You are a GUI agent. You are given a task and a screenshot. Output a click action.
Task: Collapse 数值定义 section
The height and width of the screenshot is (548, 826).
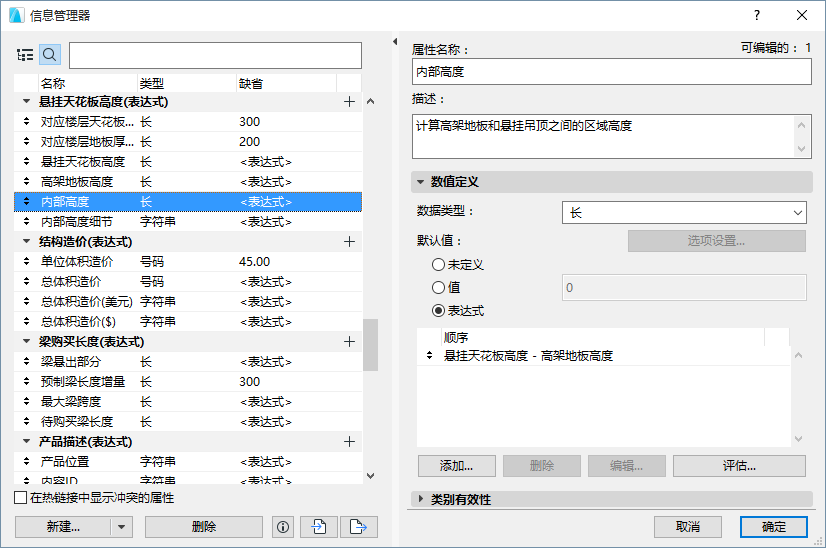coord(420,182)
